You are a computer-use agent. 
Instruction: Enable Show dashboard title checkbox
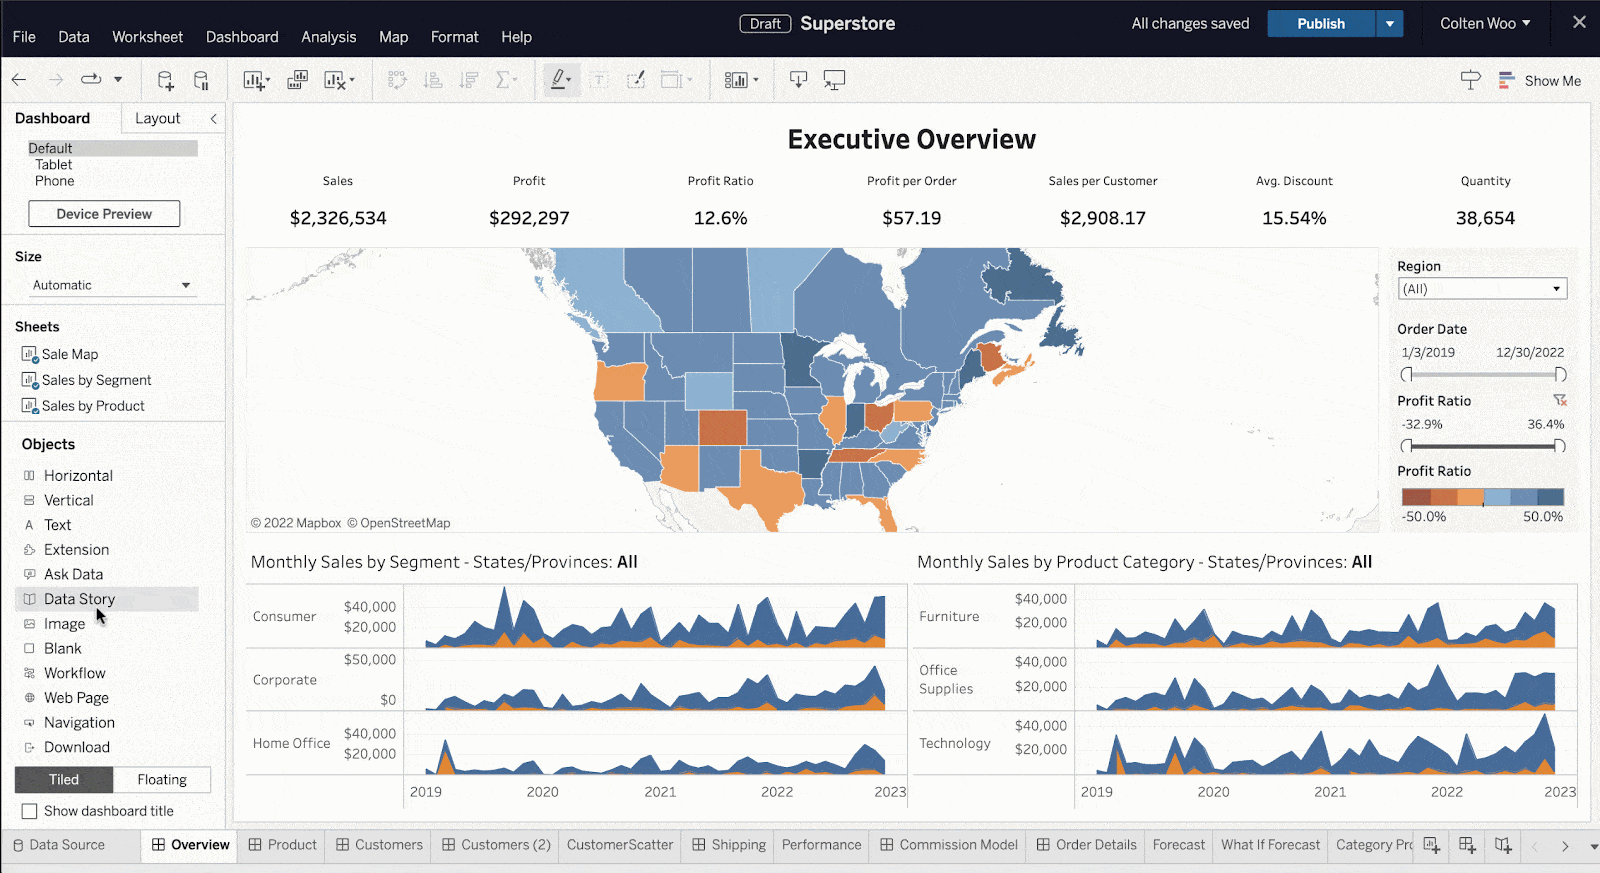point(30,811)
